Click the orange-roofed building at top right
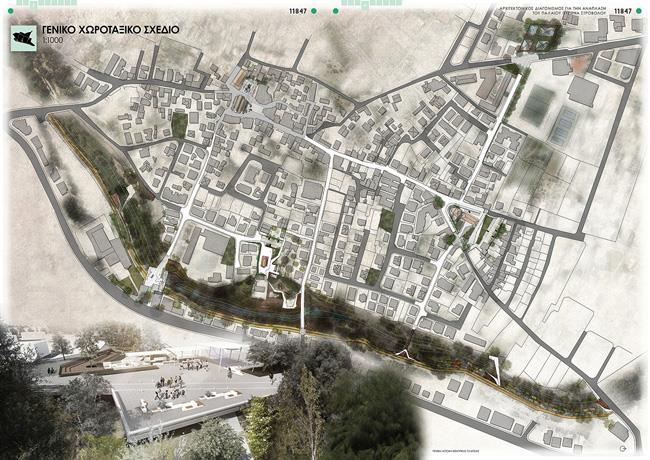 tap(580, 64)
